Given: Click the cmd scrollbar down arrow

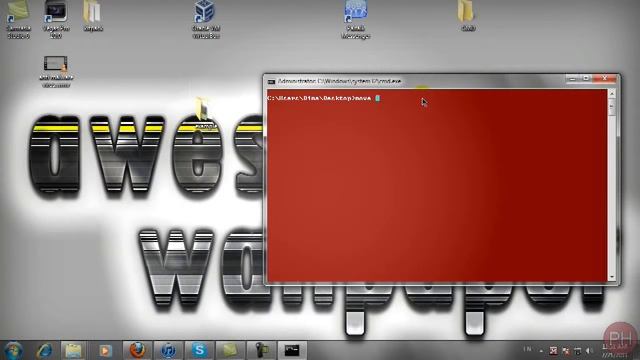Looking at the screenshot, I should click(612, 277).
